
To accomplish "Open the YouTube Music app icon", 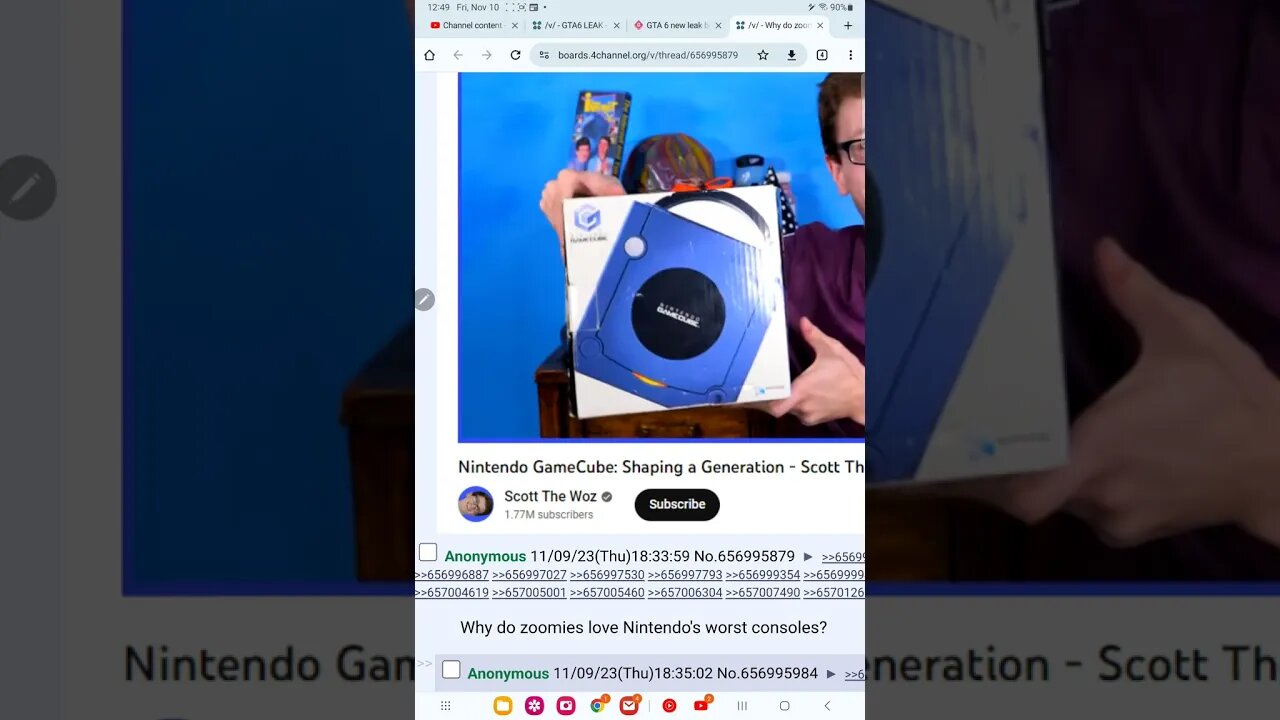I will coord(669,706).
